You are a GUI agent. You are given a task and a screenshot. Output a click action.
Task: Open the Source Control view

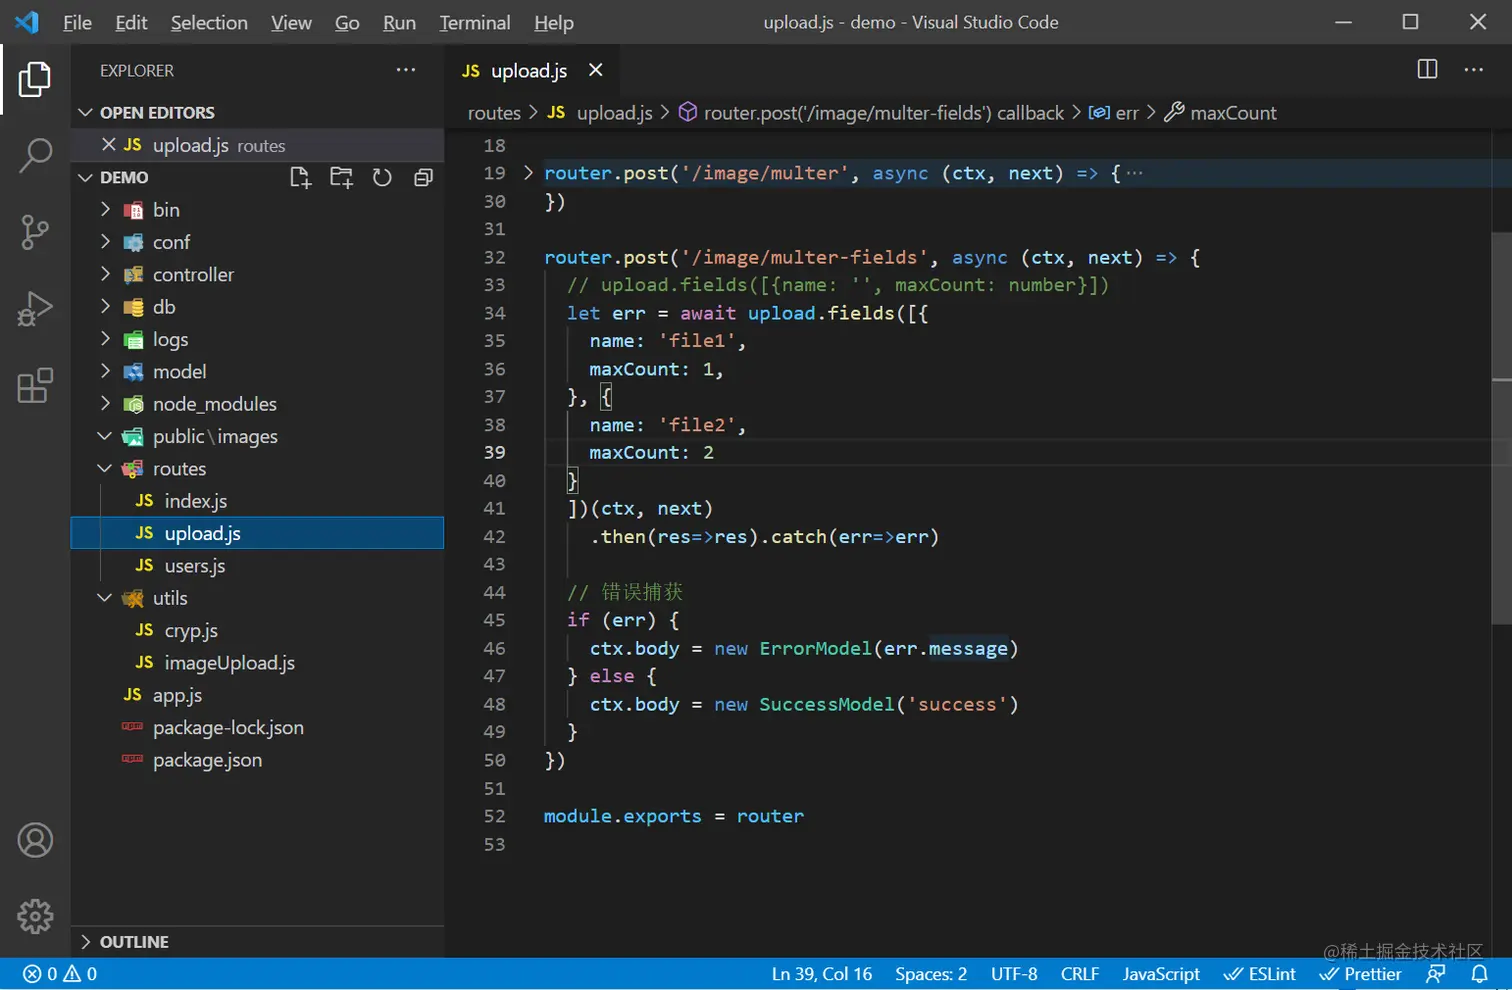[35, 232]
